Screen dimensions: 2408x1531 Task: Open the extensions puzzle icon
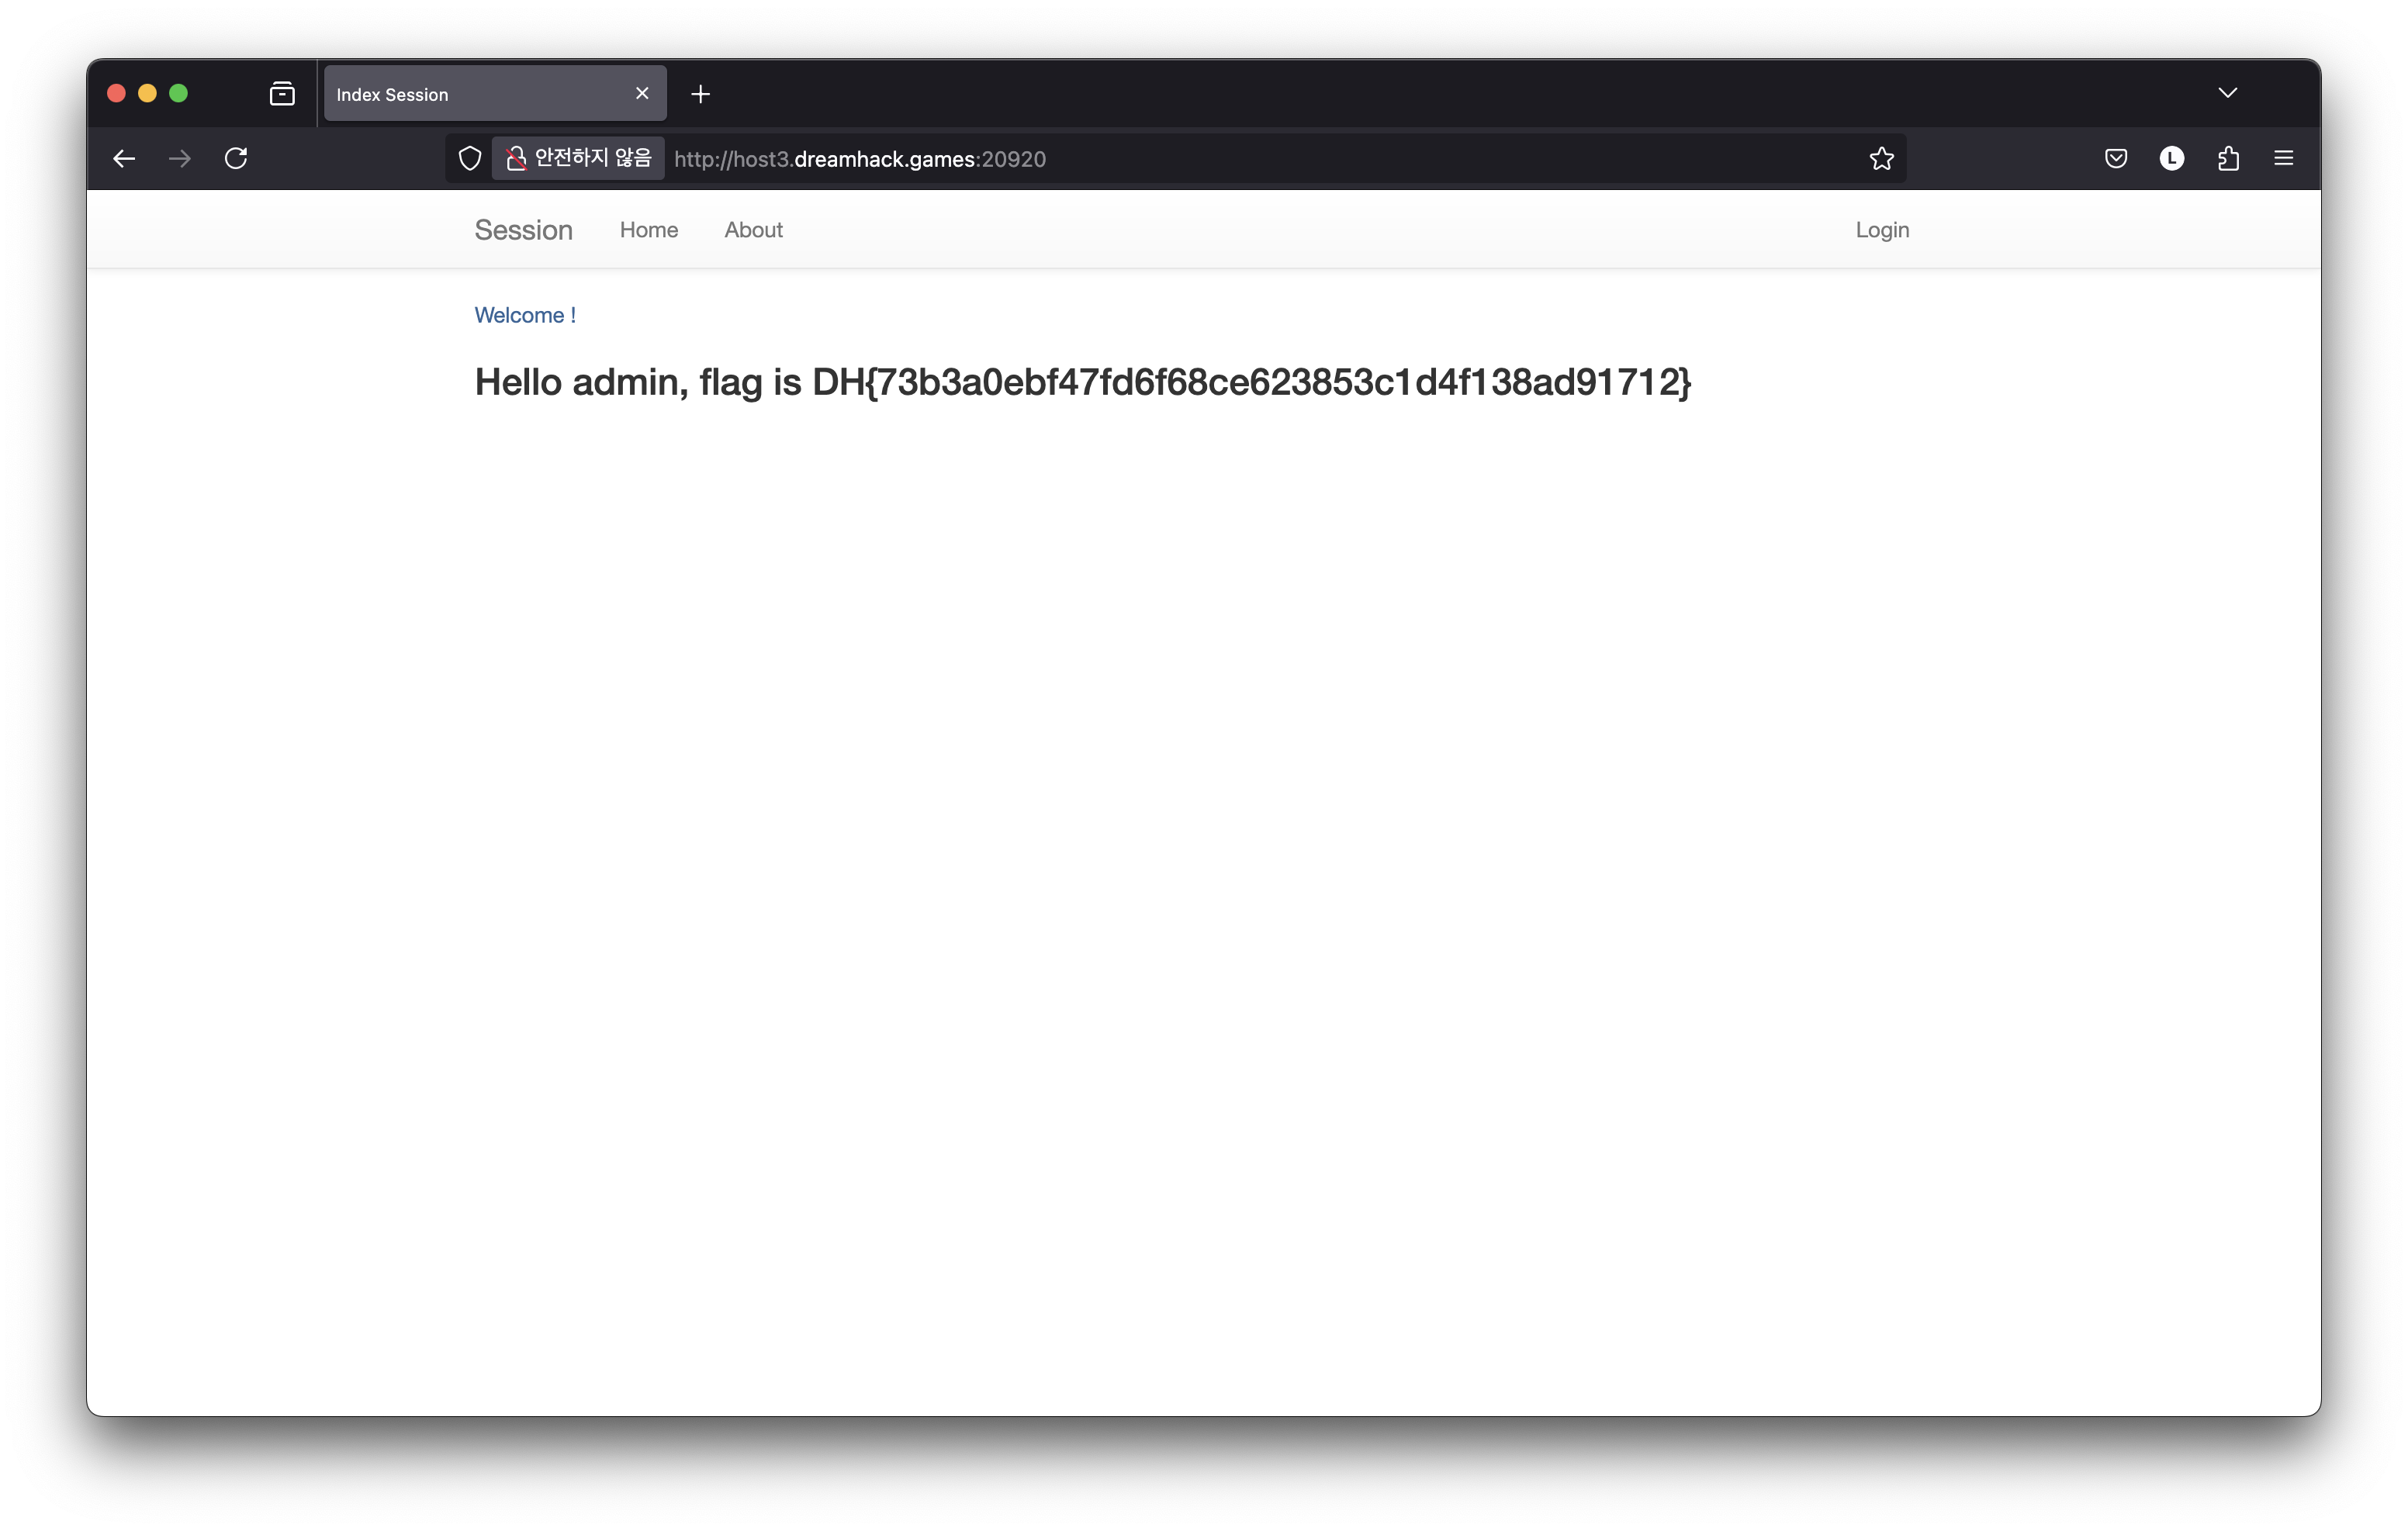2228,158
